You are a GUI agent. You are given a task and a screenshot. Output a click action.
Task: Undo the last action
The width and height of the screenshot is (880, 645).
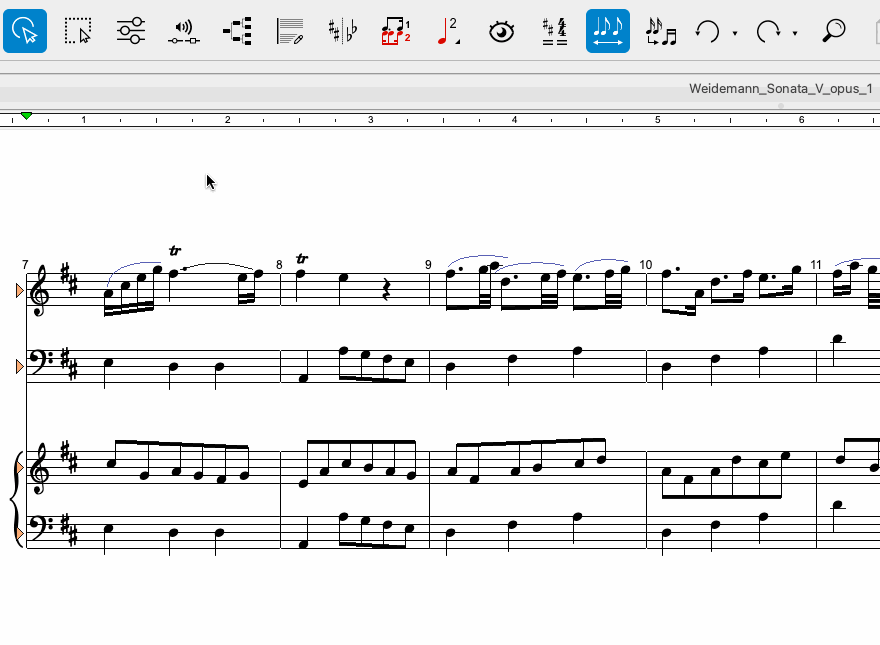[x=707, y=31]
